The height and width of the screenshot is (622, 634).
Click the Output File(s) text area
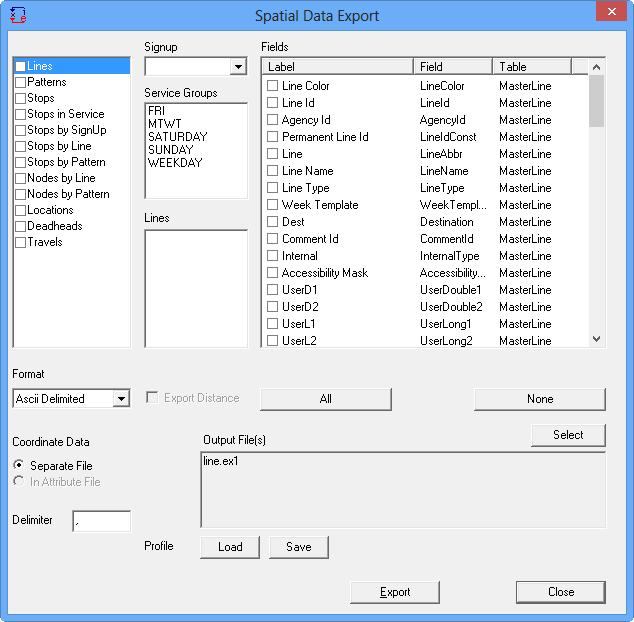pyautogui.click(x=403, y=490)
